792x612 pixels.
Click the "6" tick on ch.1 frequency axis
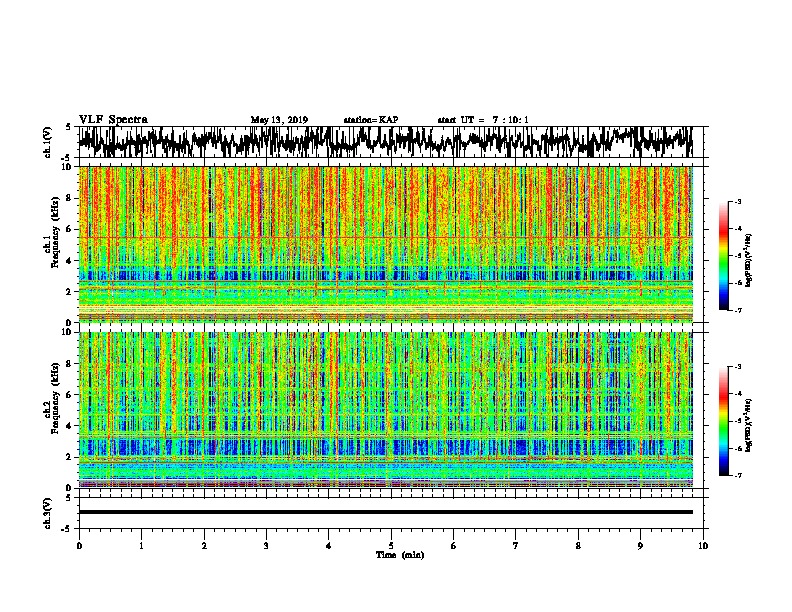tap(71, 229)
